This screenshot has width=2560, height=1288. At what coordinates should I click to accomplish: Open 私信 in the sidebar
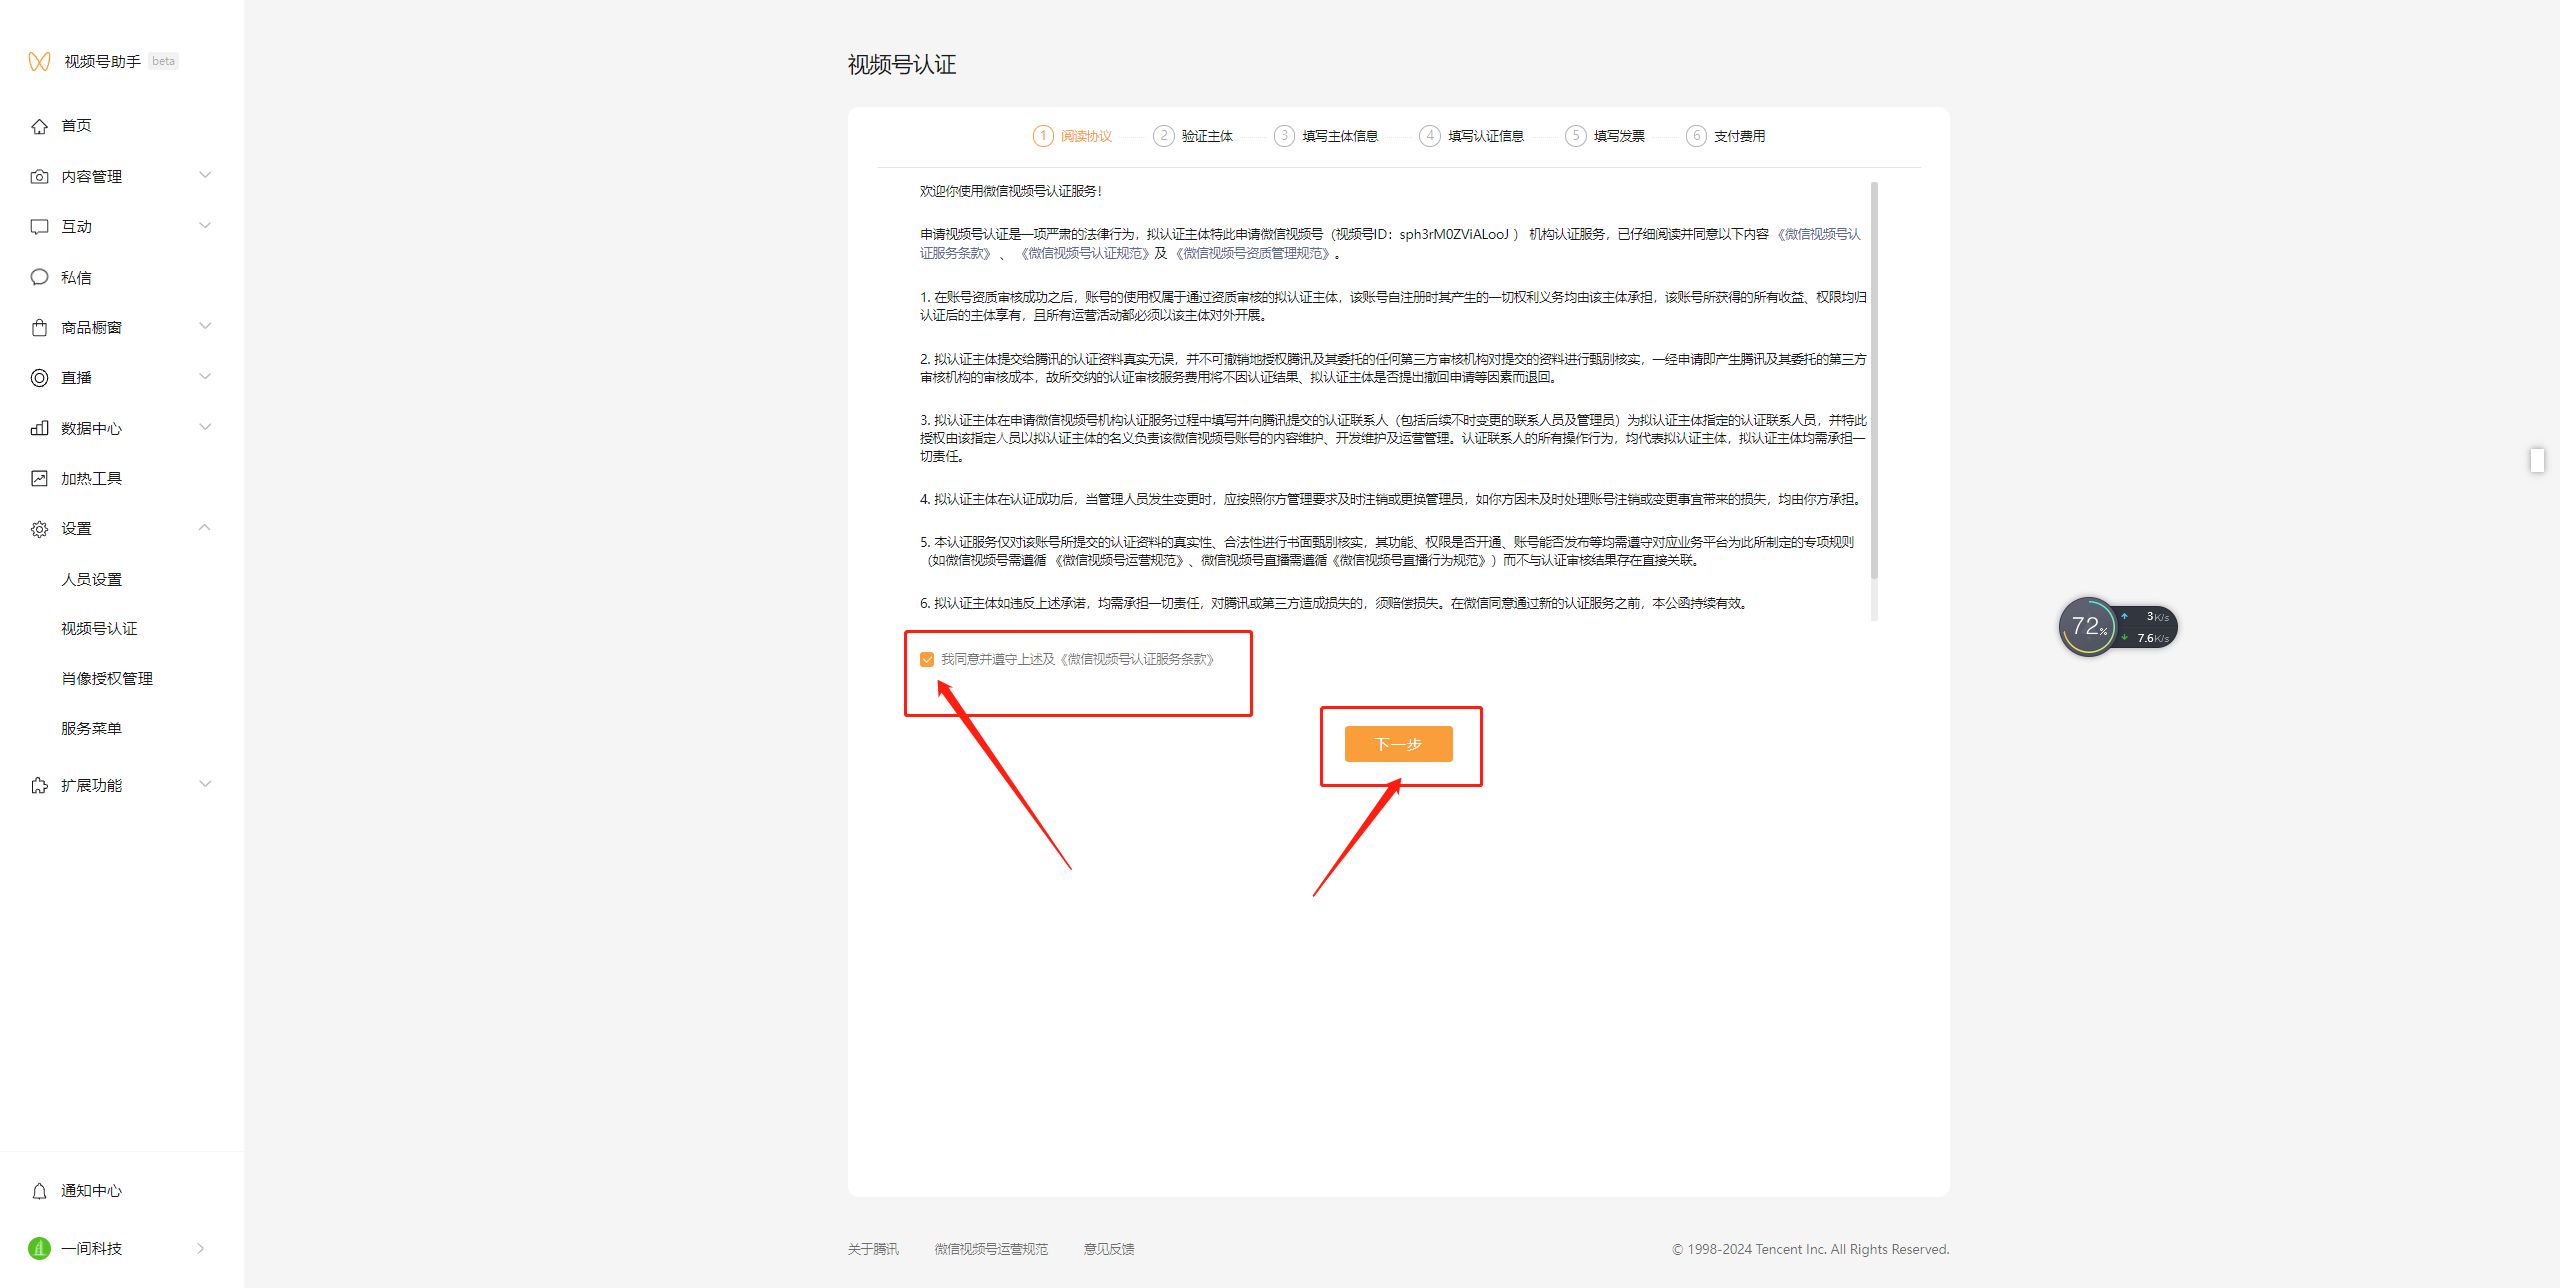click(77, 278)
